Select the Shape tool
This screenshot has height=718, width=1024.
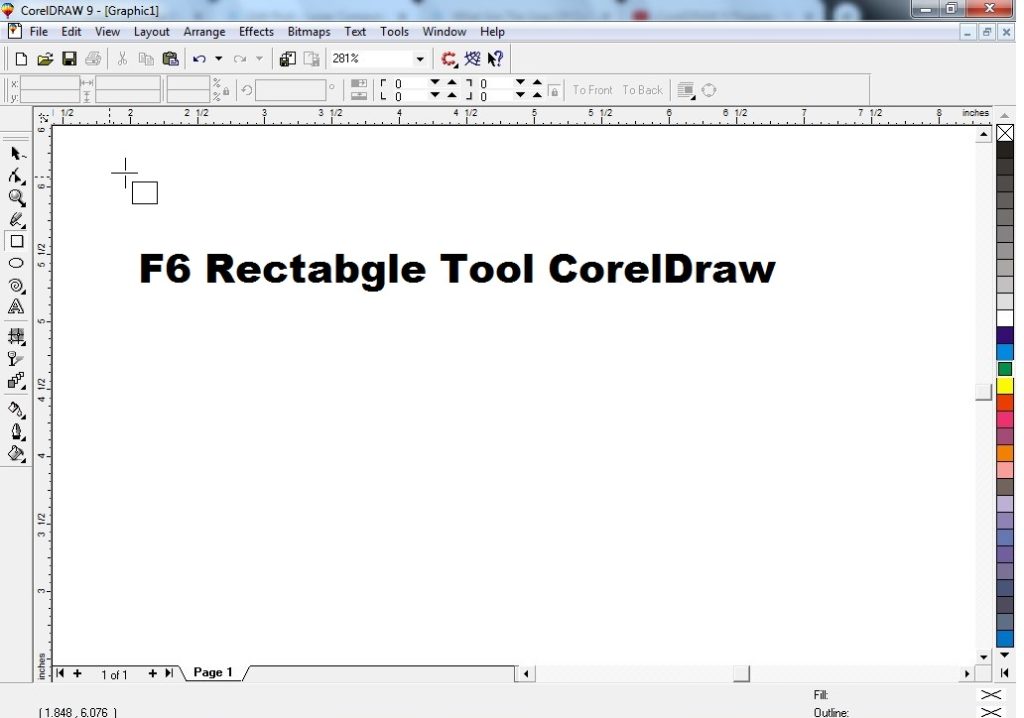point(16,175)
